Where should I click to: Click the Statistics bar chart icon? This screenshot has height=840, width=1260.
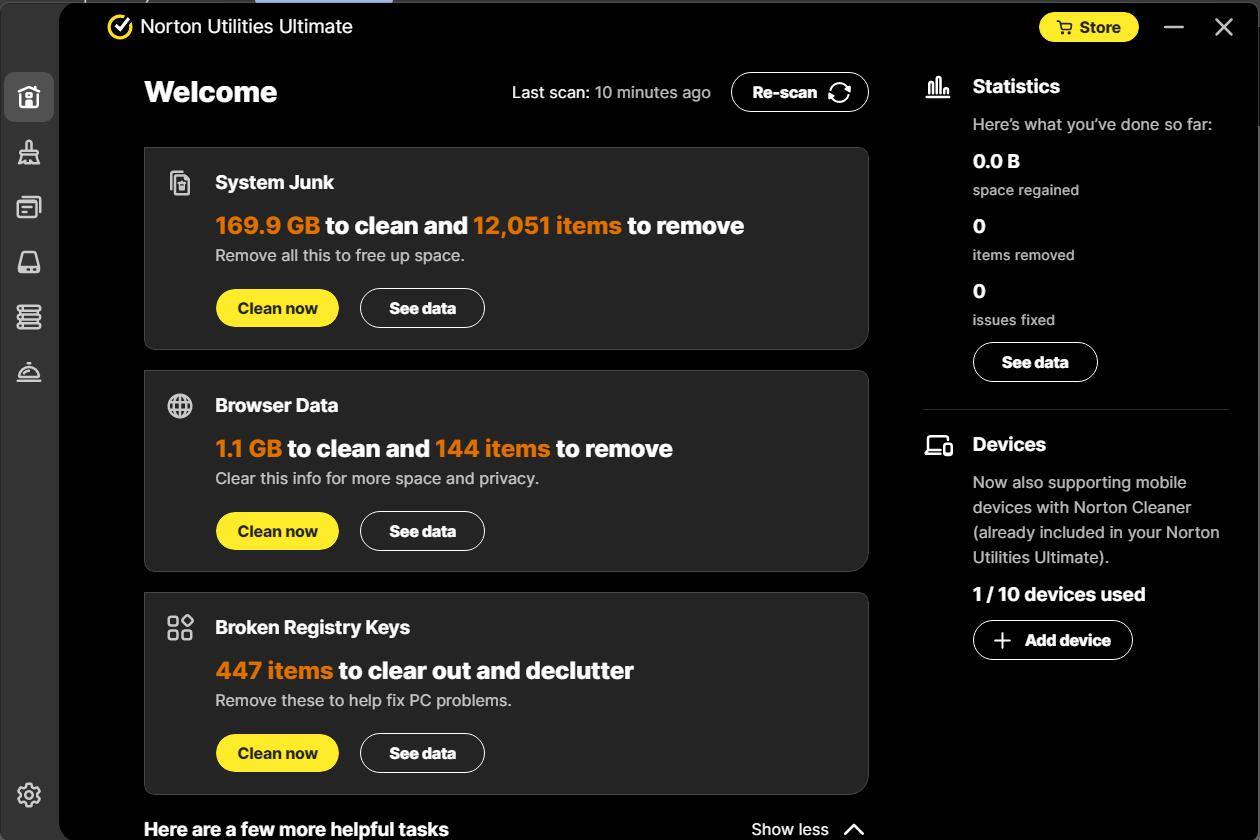938,87
